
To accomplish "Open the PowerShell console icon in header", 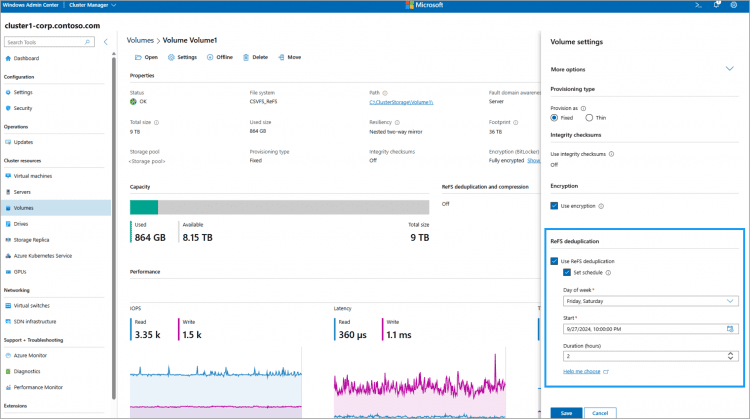I will click(698, 5).
